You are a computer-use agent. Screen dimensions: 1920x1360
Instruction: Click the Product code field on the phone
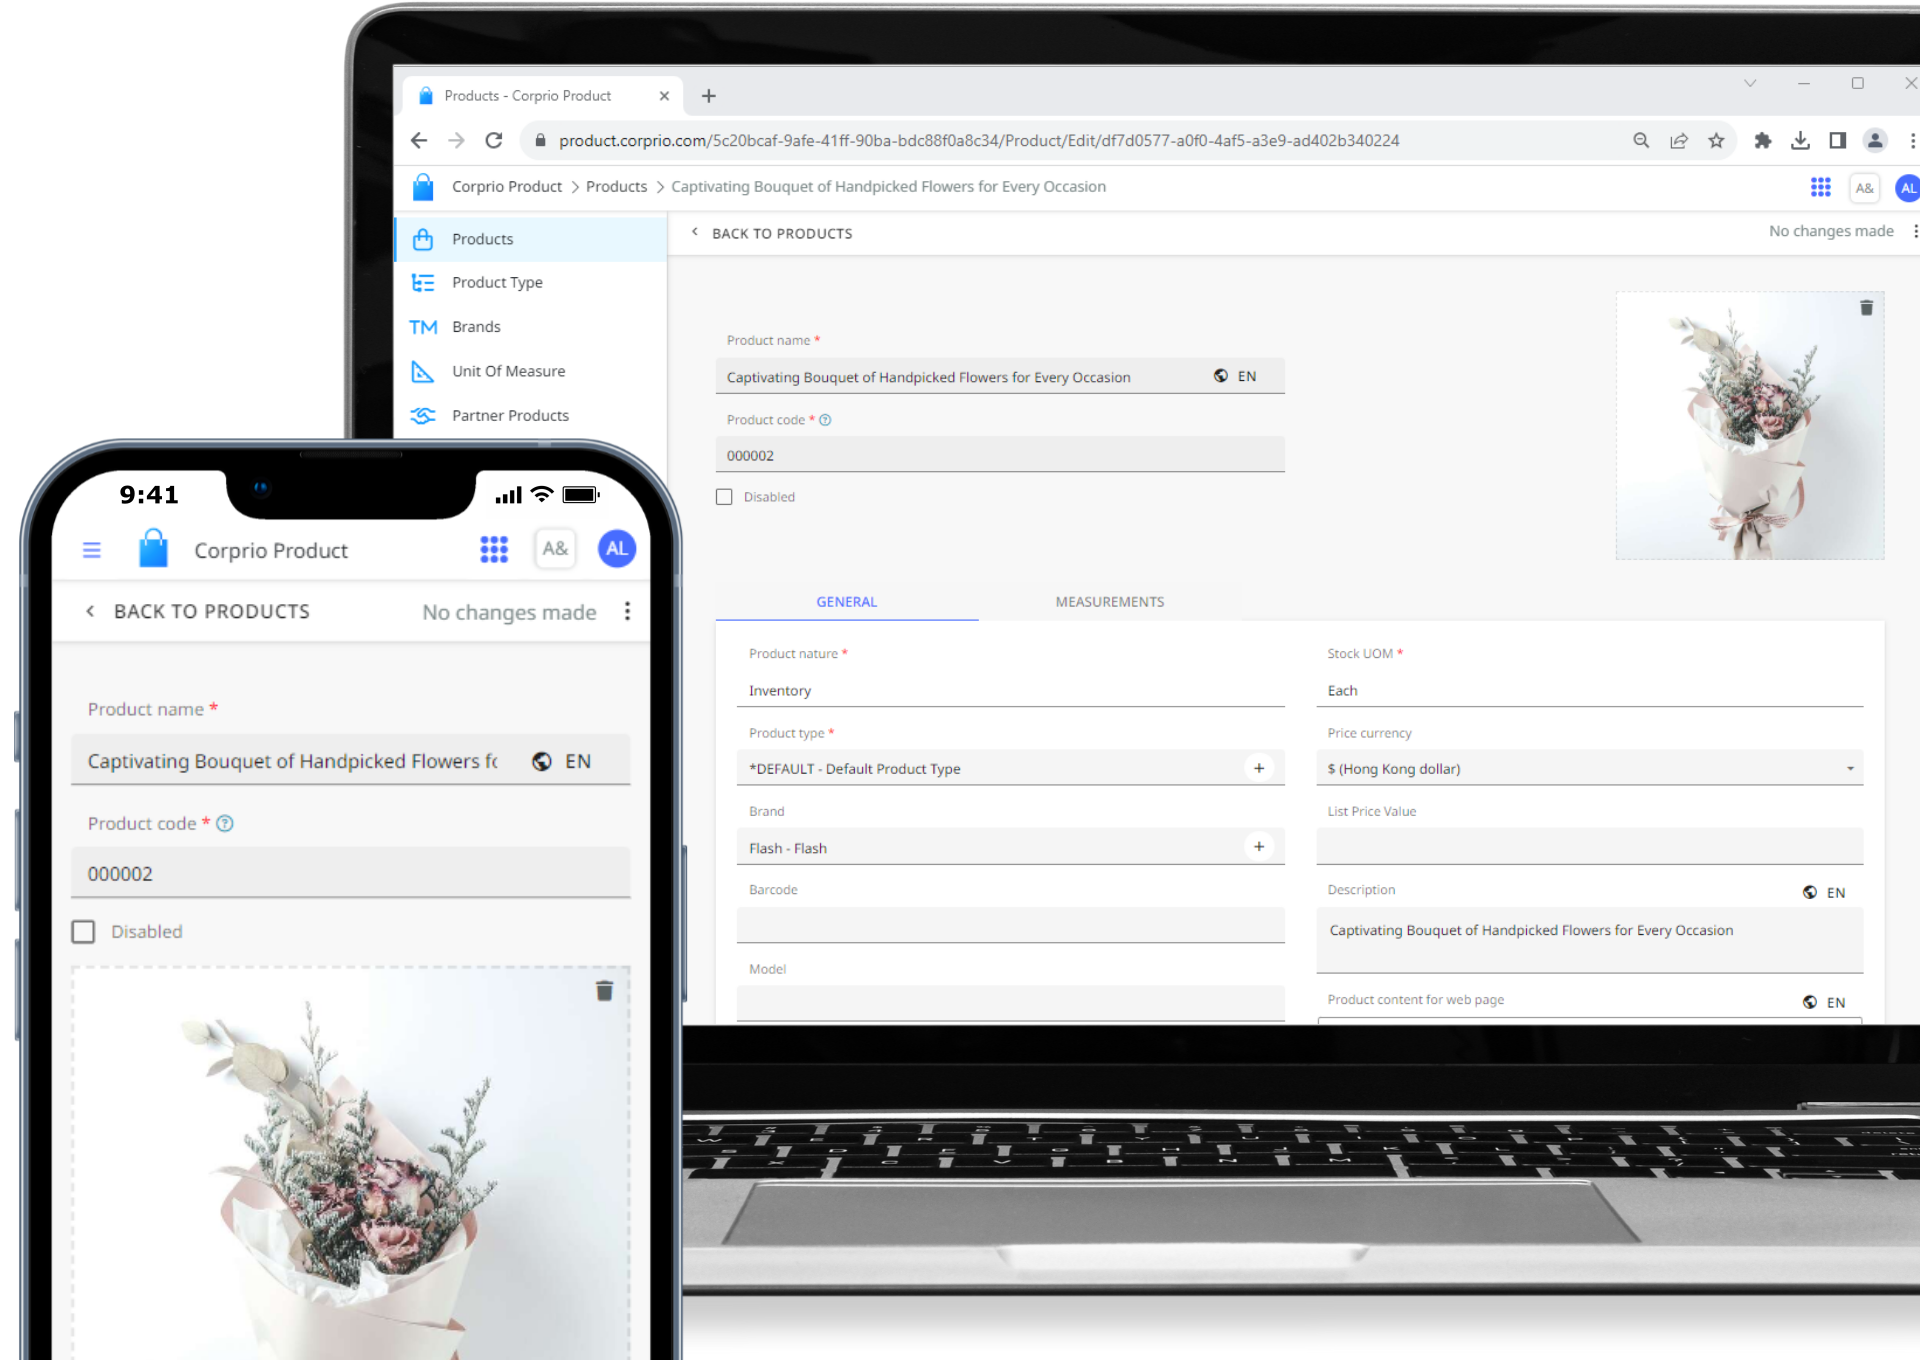(351, 873)
